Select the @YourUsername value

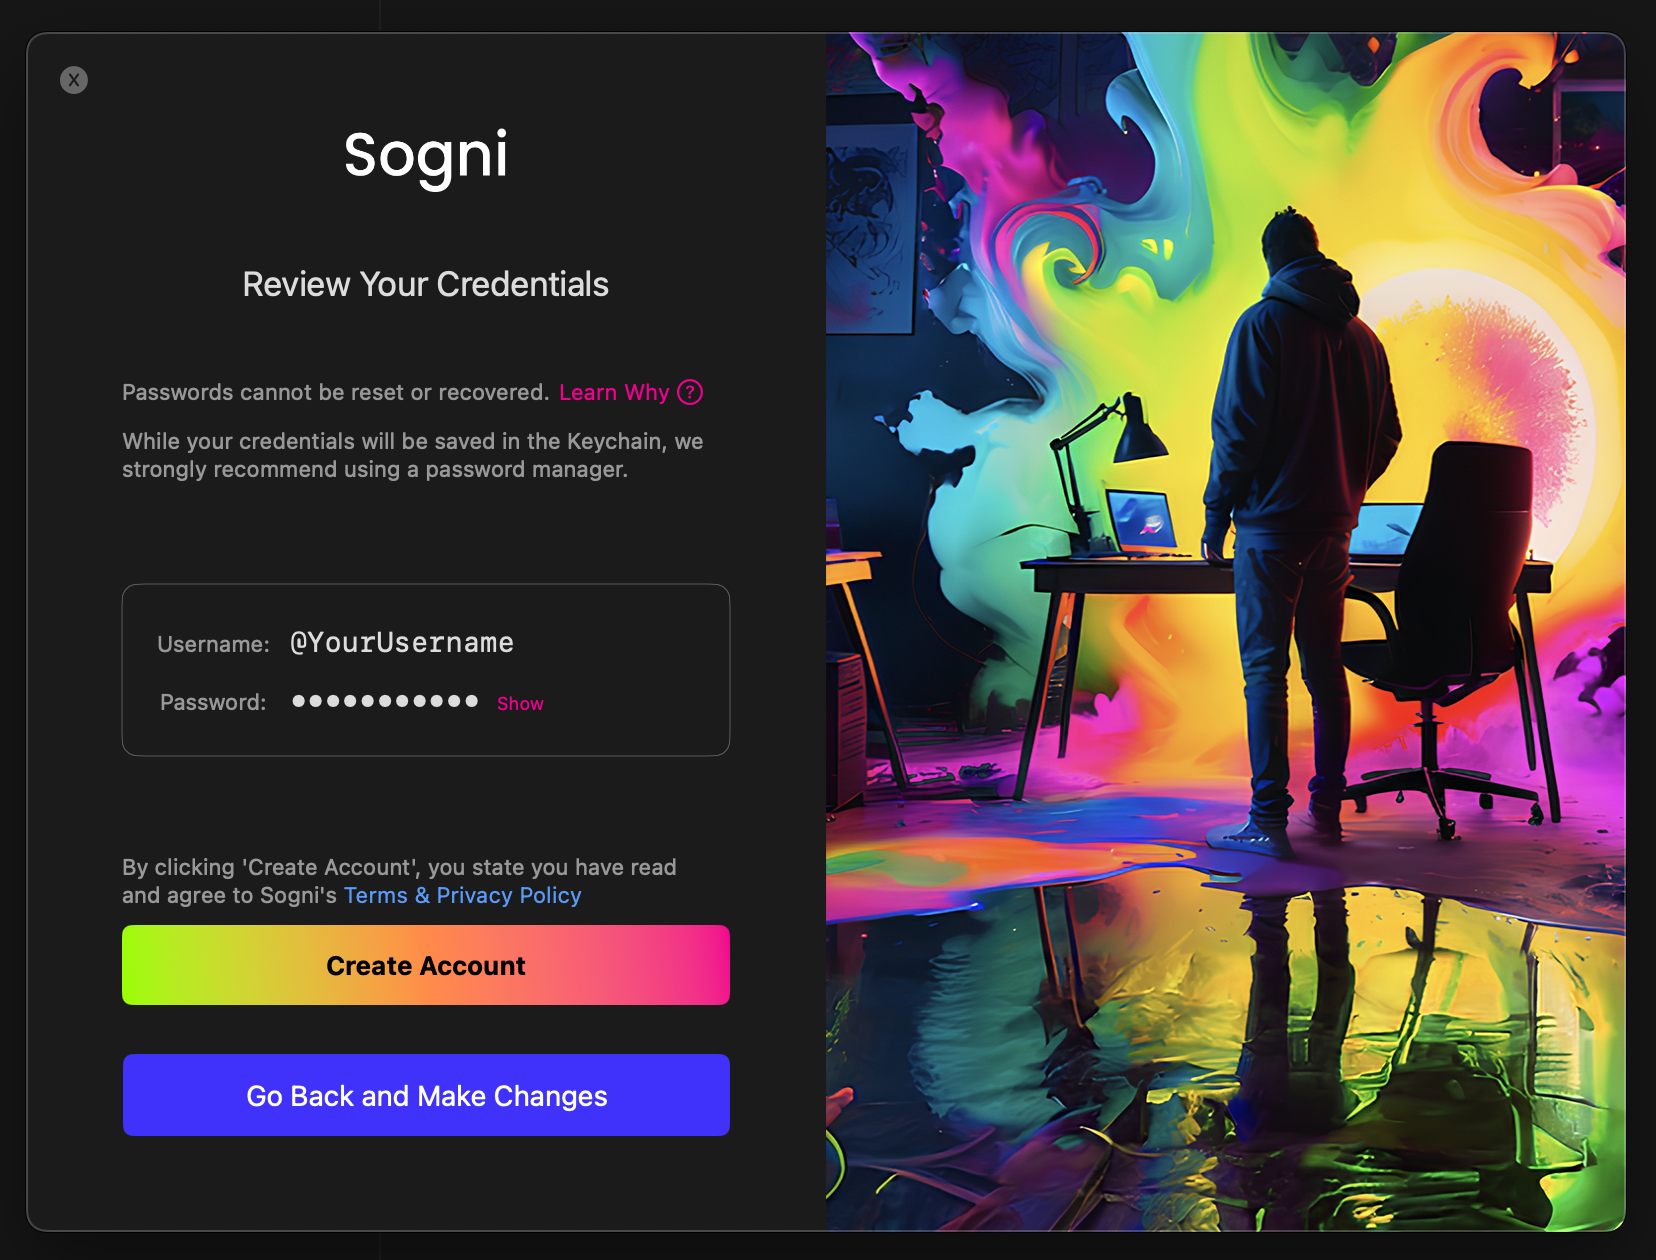pos(402,643)
